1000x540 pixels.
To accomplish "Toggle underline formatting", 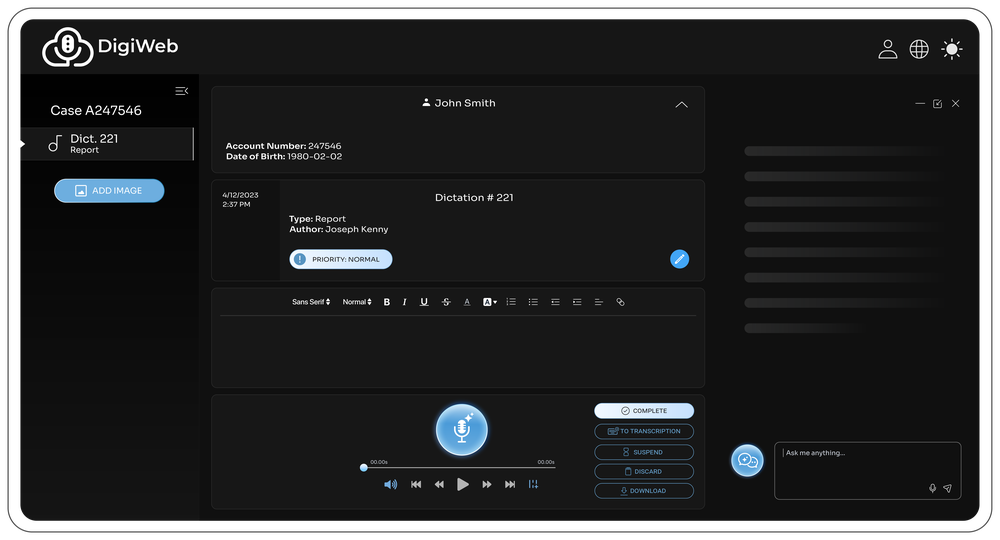I will pyautogui.click(x=424, y=302).
